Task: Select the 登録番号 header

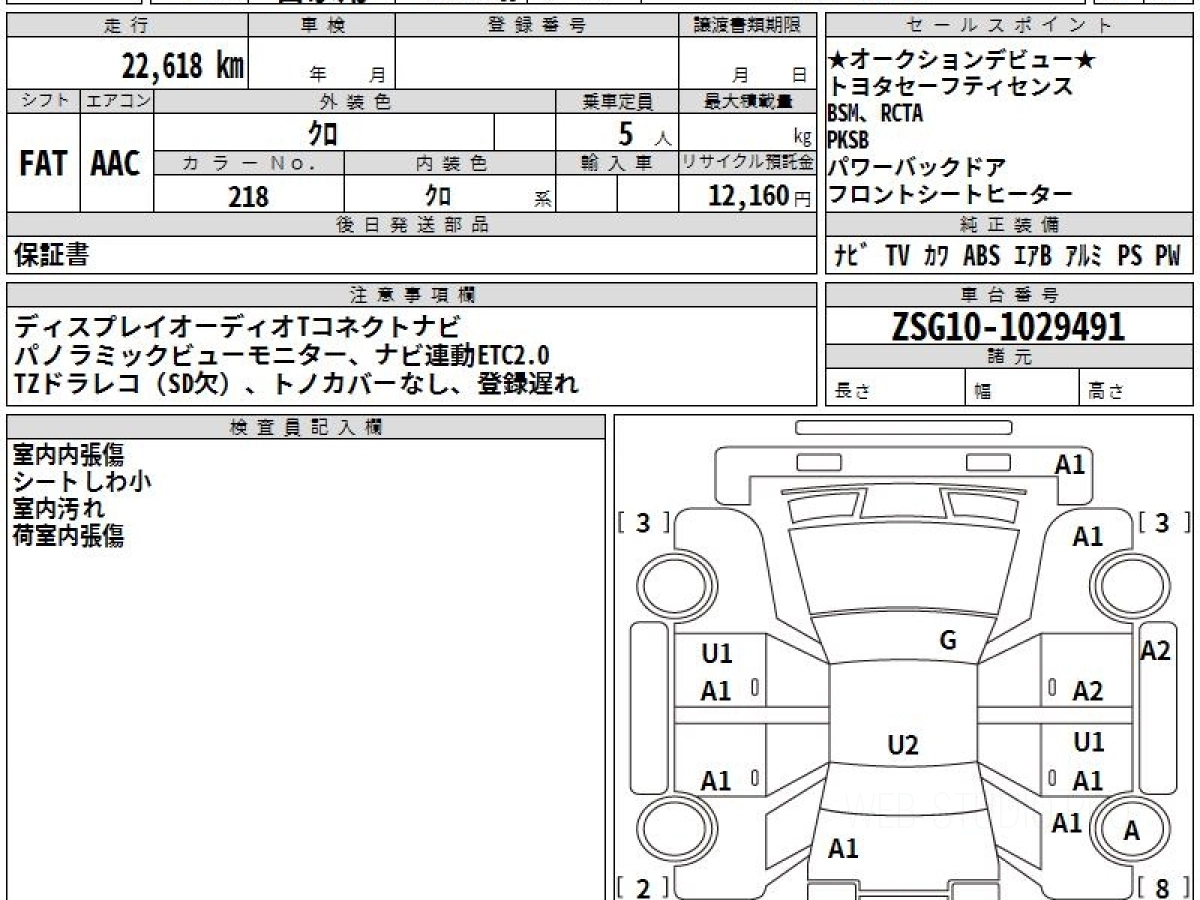Action: [x=537, y=26]
